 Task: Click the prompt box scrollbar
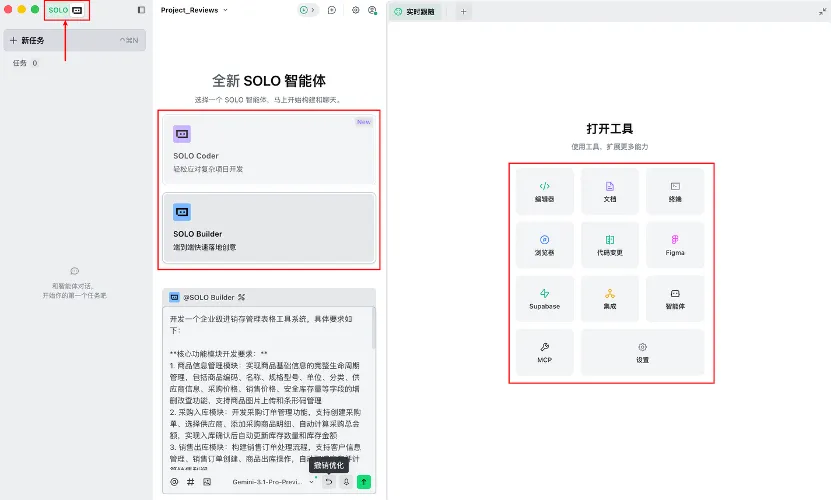point(374,329)
